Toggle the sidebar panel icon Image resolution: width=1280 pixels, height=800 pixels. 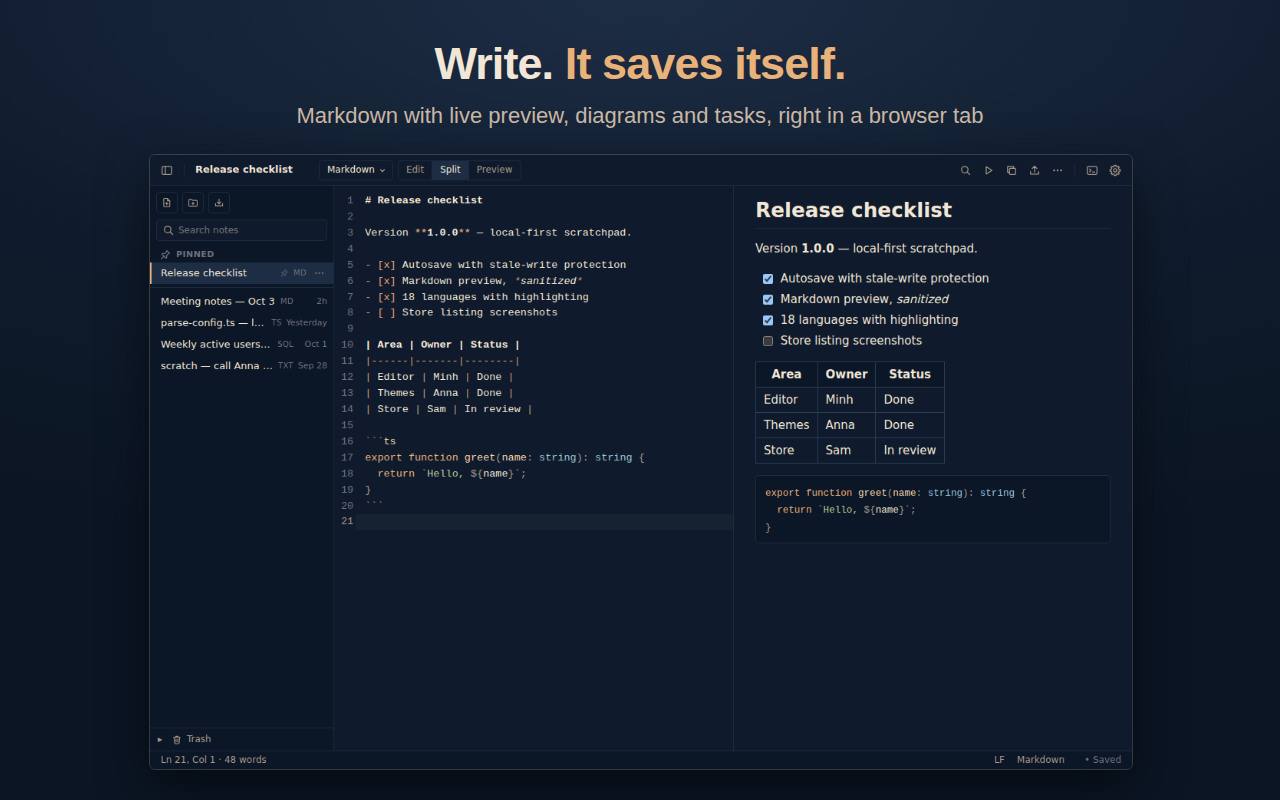pos(167,170)
